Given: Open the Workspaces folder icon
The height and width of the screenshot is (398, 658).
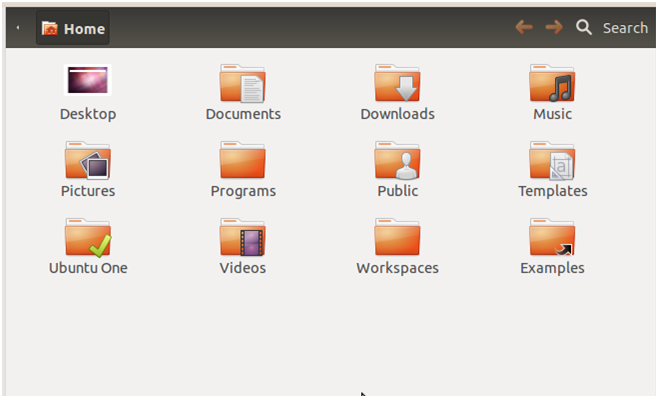Looking at the screenshot, I should [397, 237].
